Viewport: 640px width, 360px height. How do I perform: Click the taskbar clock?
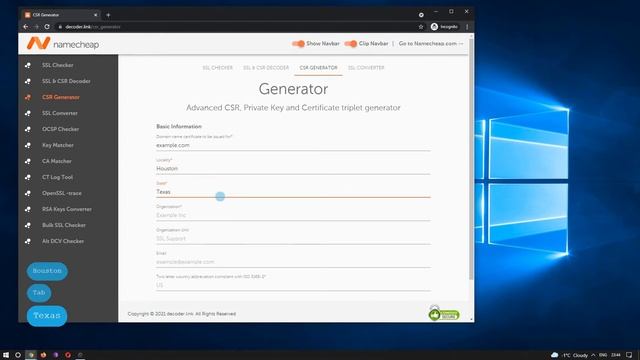click(x=616, y=355)
